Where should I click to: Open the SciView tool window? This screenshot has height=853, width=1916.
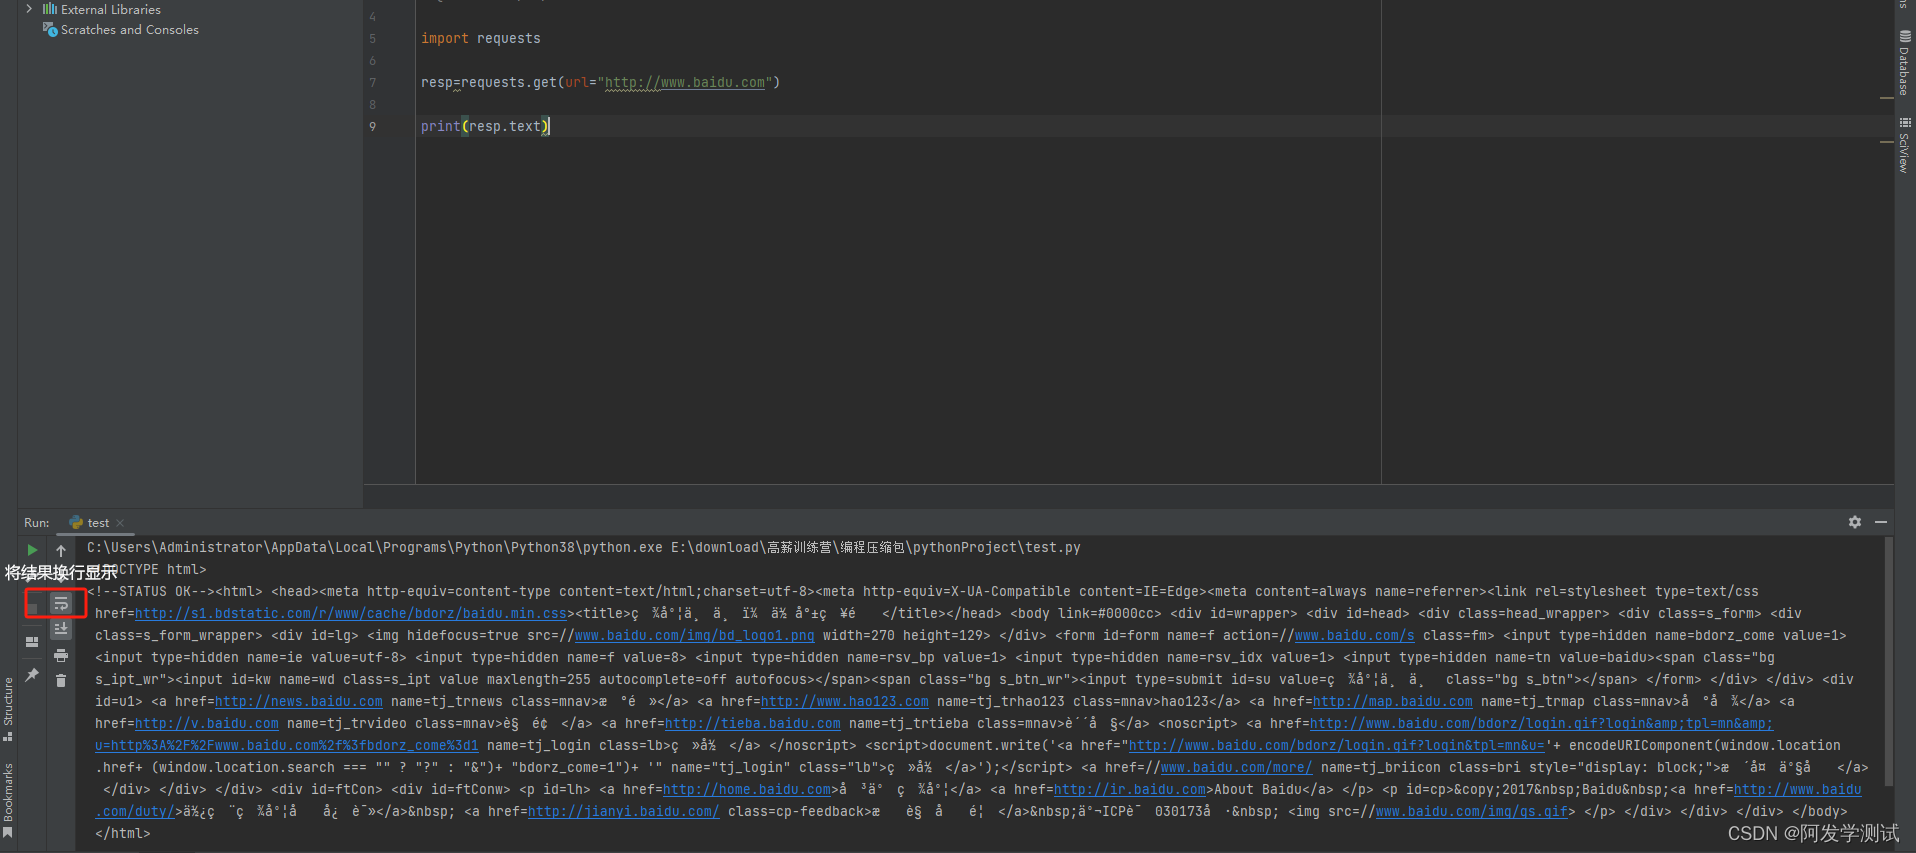(1904, 146)
